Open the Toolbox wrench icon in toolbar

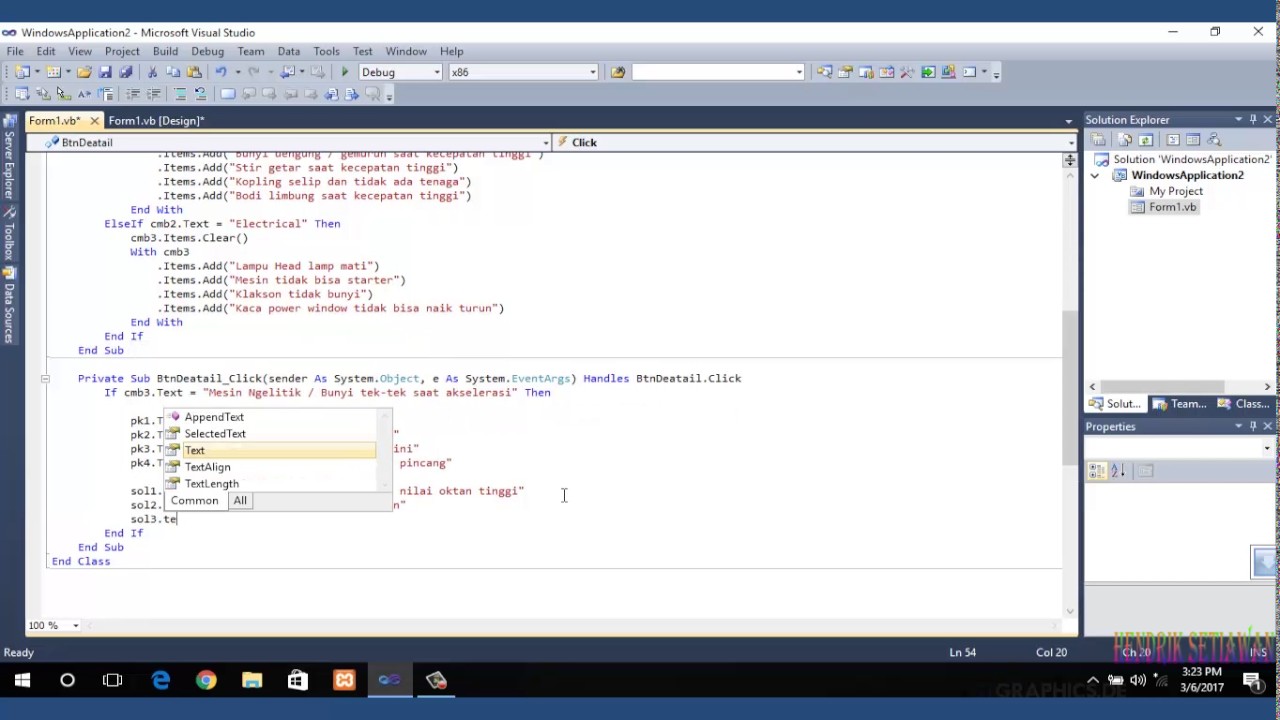click(x=907, y=72)
